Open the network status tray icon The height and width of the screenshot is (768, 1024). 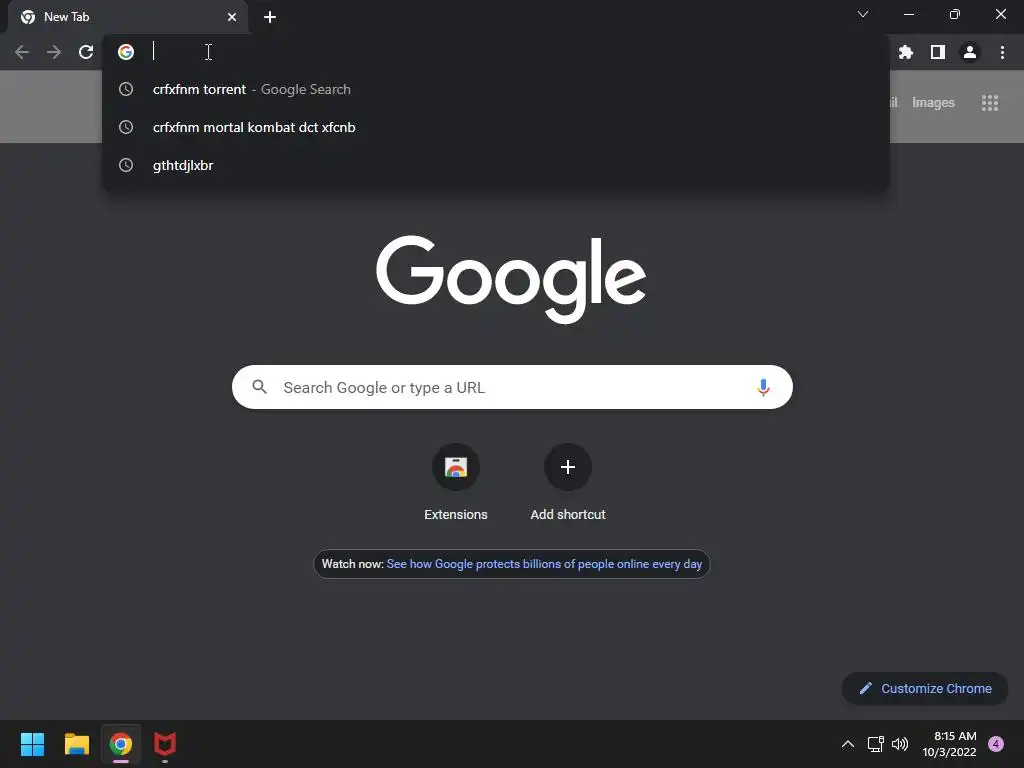point(875,744)
